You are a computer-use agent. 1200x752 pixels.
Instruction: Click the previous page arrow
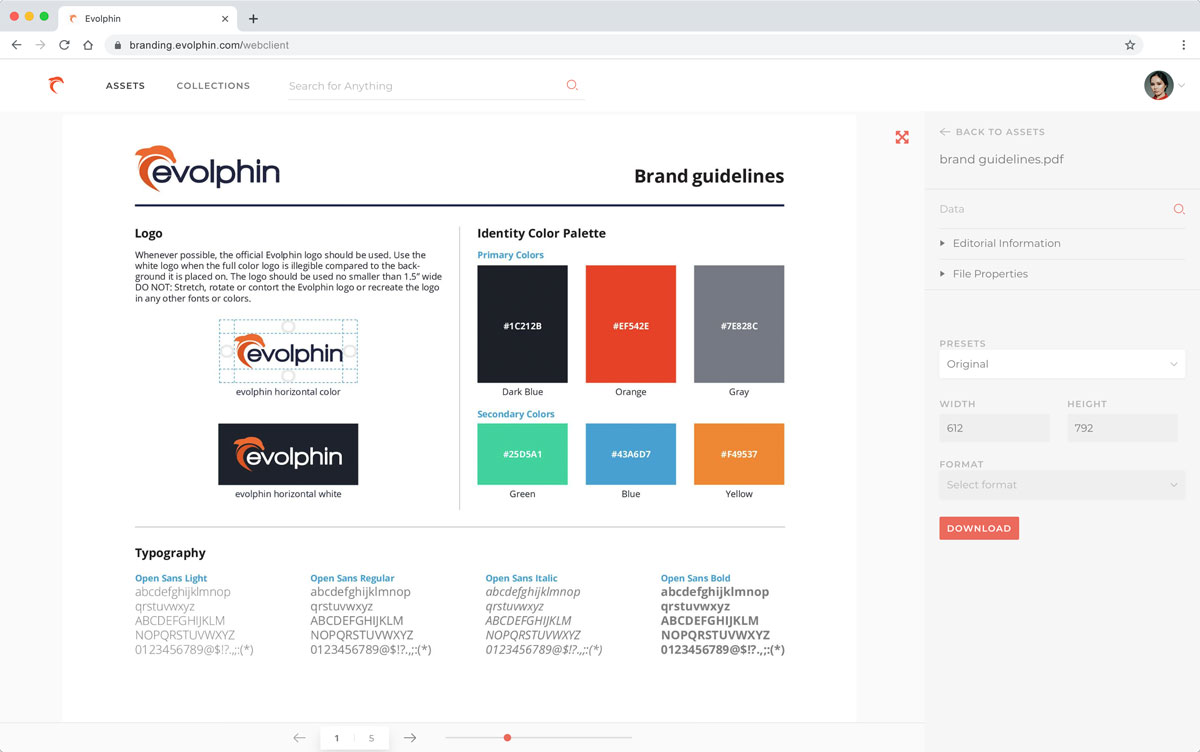tap(299, 738)
